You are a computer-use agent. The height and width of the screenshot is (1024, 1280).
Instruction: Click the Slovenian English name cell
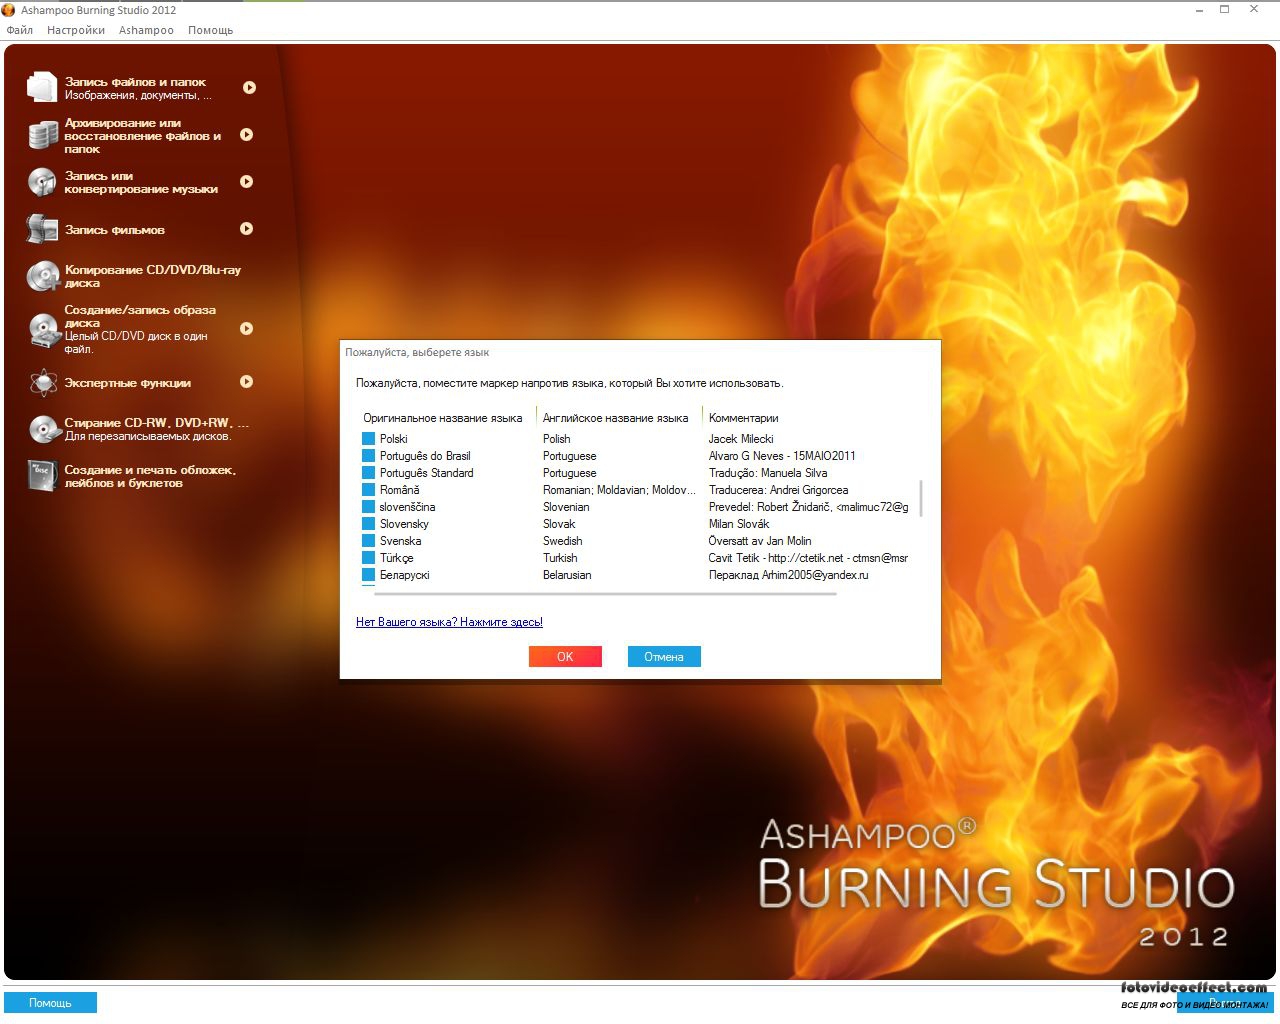(x=566, y=507)
